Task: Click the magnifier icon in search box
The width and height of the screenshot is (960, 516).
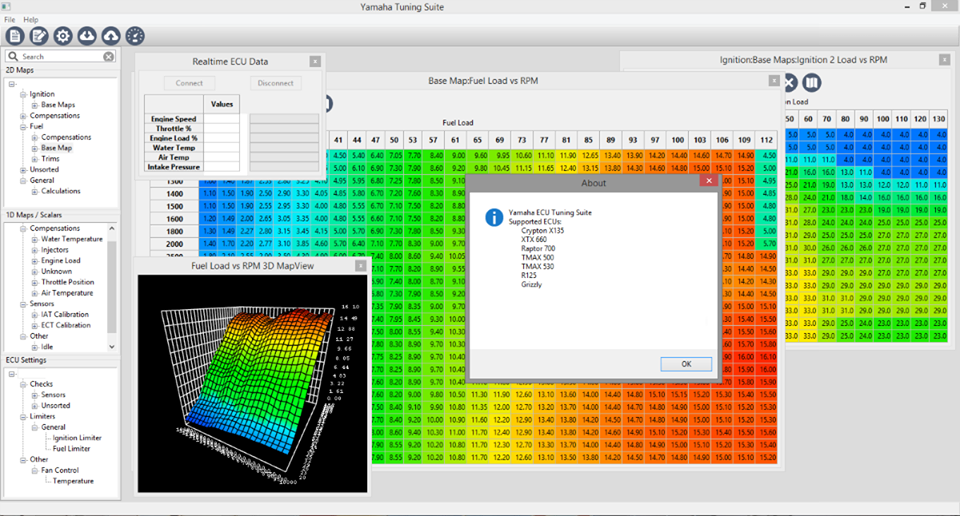Action: tap(13, 56)
